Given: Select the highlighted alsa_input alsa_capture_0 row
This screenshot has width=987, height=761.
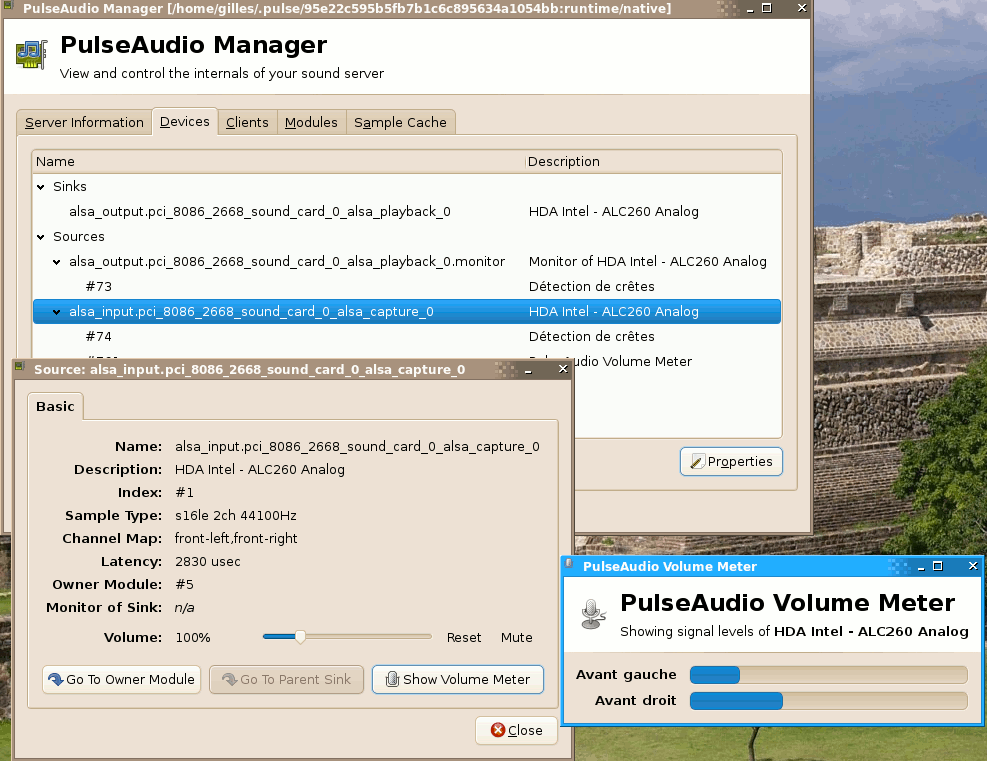Looking at the screenshot, I should pyautogui.click(x=407, y=312).
